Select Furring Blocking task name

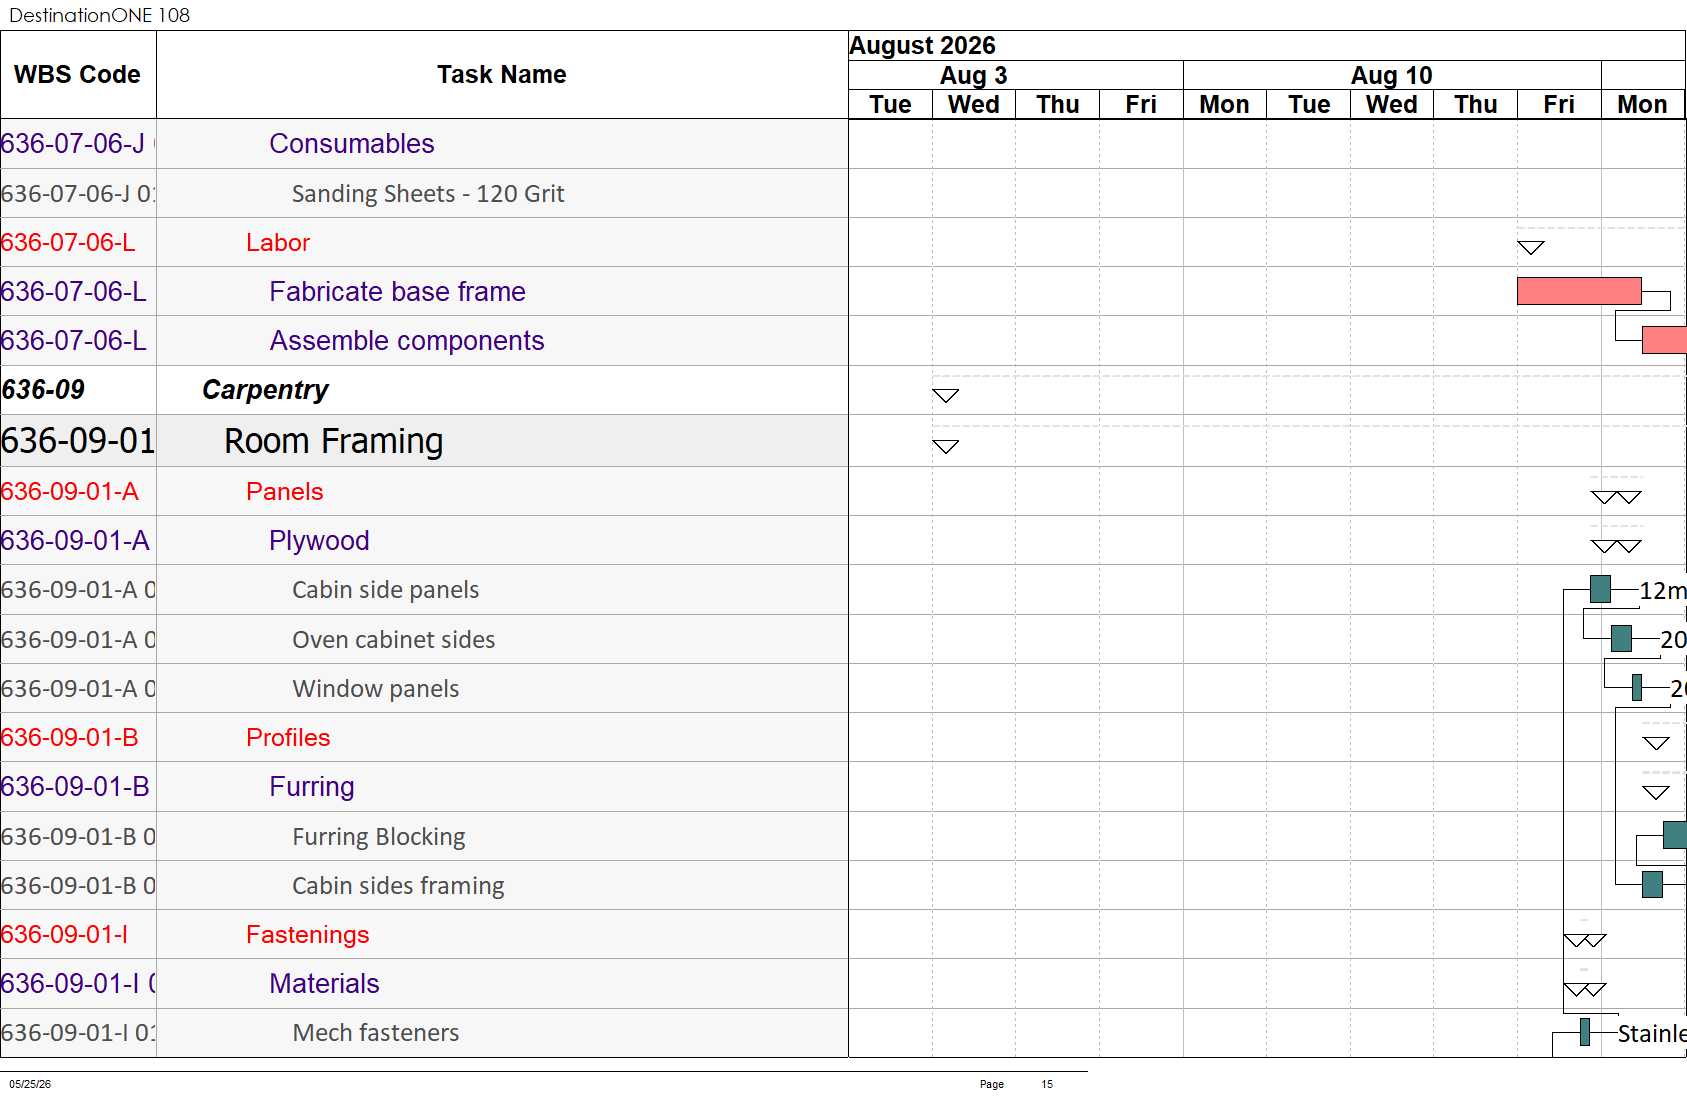378,837
